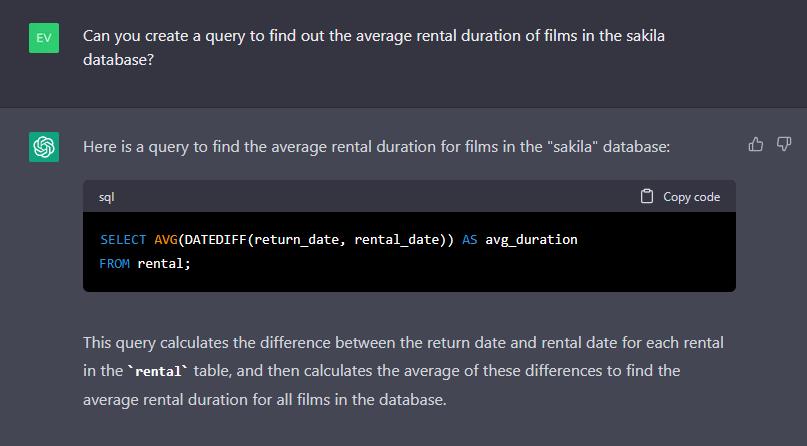Click the ChatGPT logo avatar
Viewport: 807px width, 446px height.
(44, 147)
